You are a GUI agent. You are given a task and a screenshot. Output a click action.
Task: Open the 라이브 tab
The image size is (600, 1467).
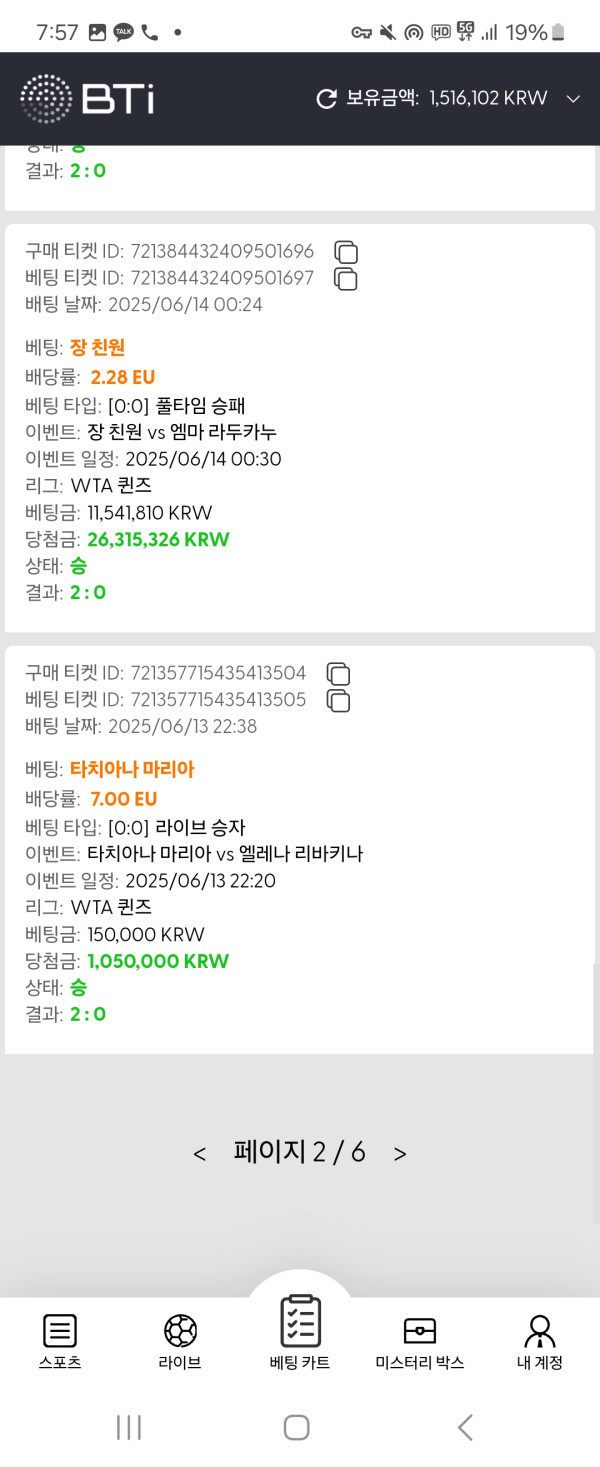pyautogui.click(x=180, y=1342)
